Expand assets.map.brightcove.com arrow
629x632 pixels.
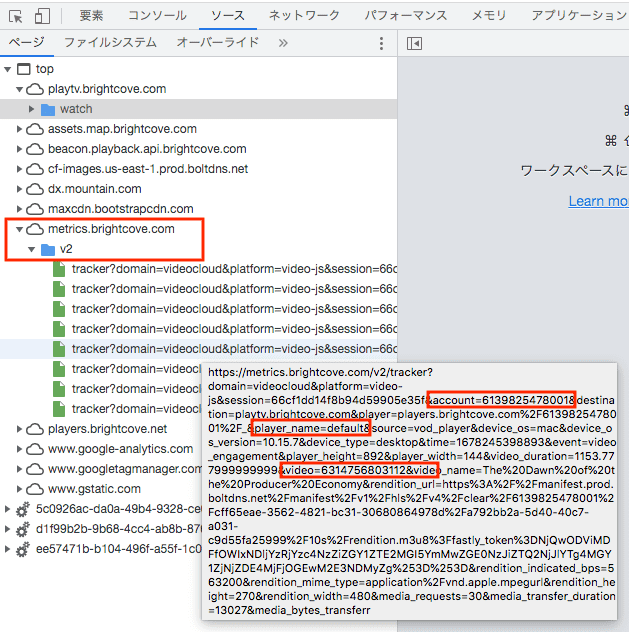(x=19, y=129)
